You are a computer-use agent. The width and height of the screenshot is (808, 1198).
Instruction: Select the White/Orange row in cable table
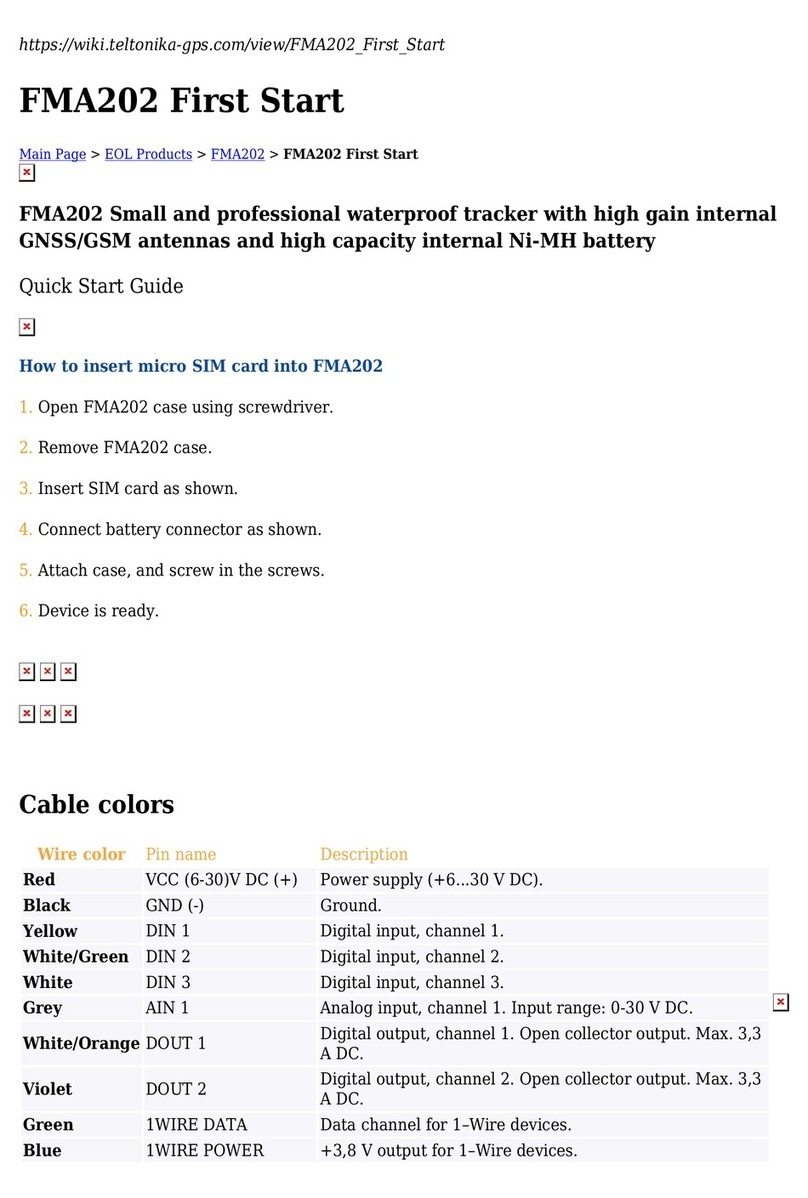tap(395, 1043)
